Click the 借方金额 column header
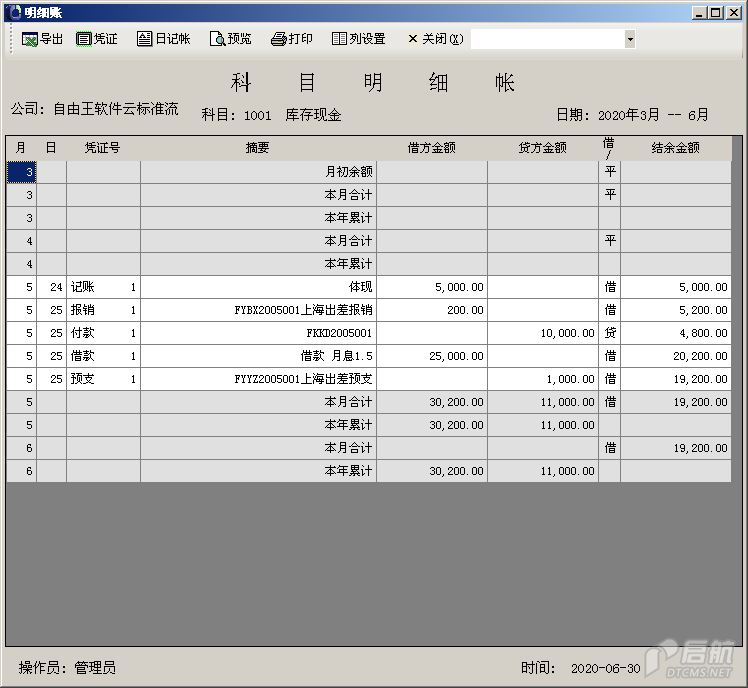The width and height of the screenshot is (748, 688). coord(432,148)
